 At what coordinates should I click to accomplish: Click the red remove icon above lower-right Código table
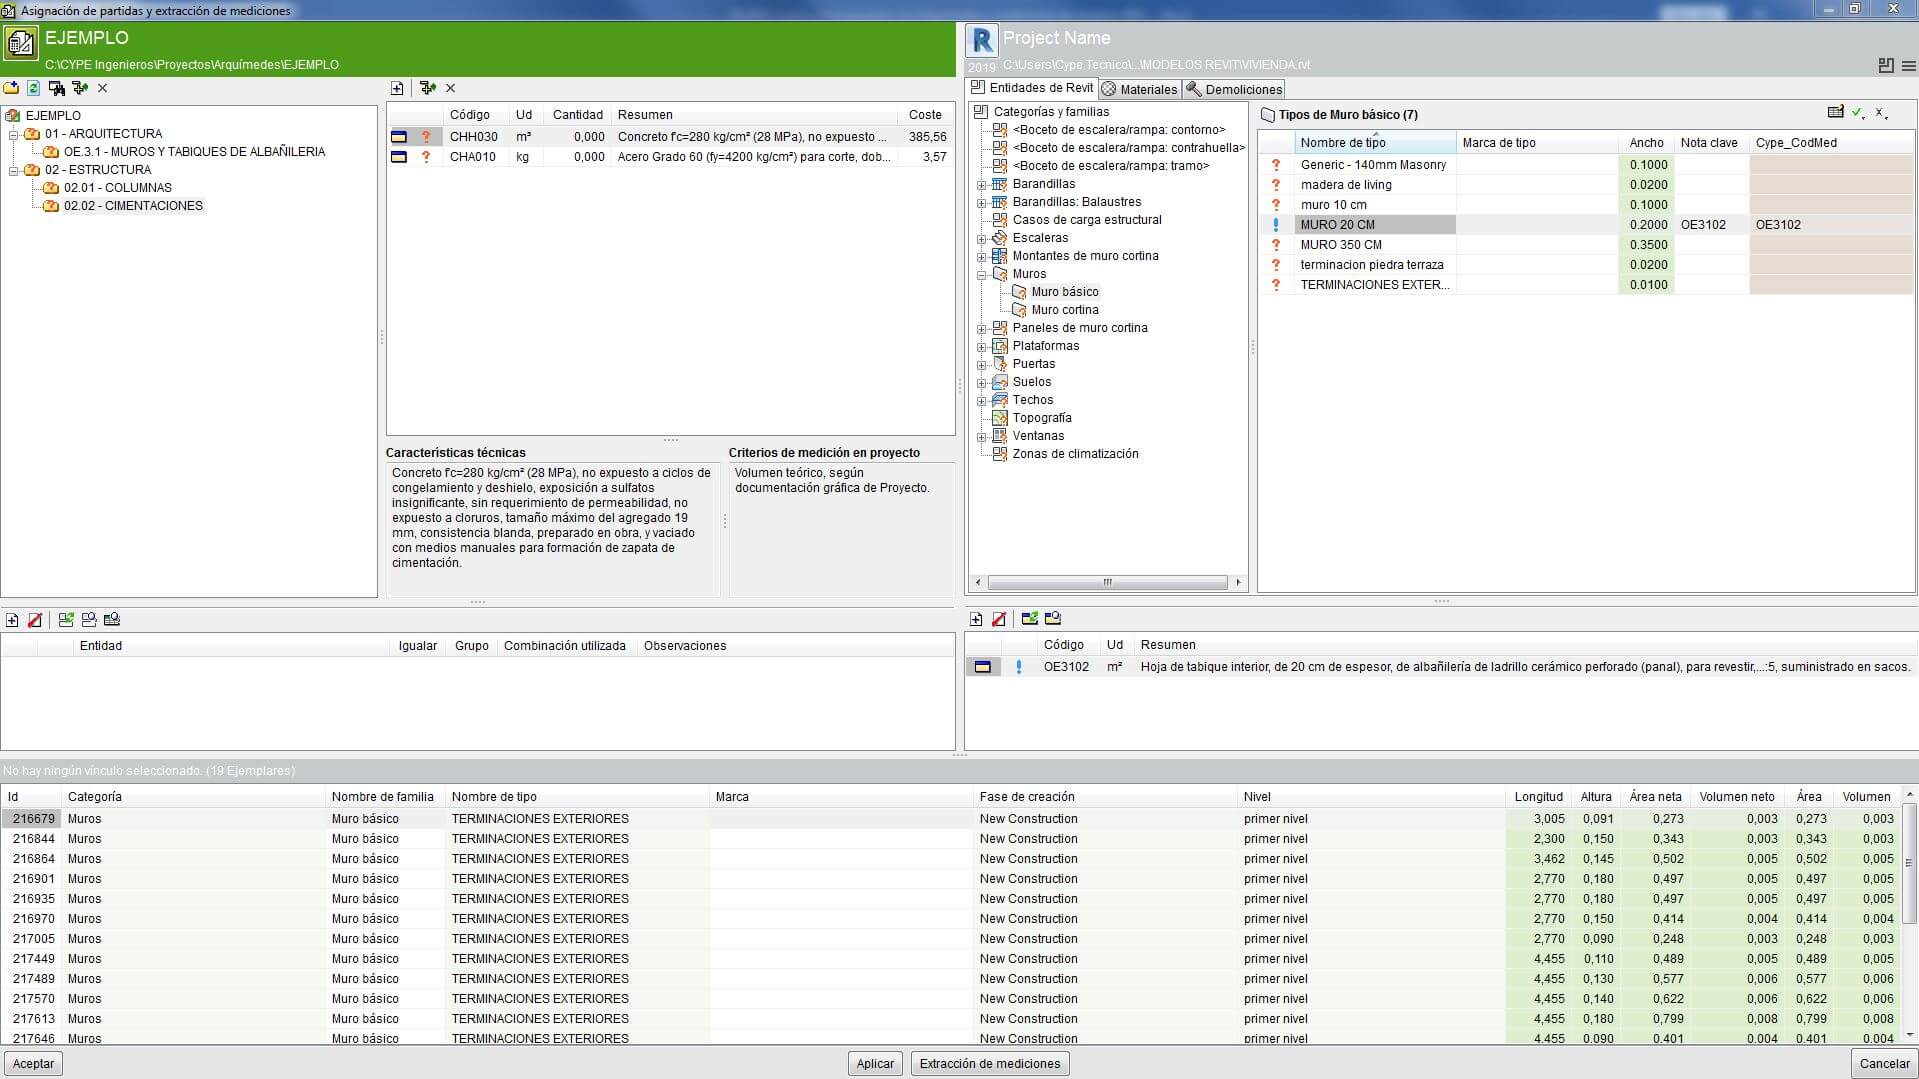(998, 620)
